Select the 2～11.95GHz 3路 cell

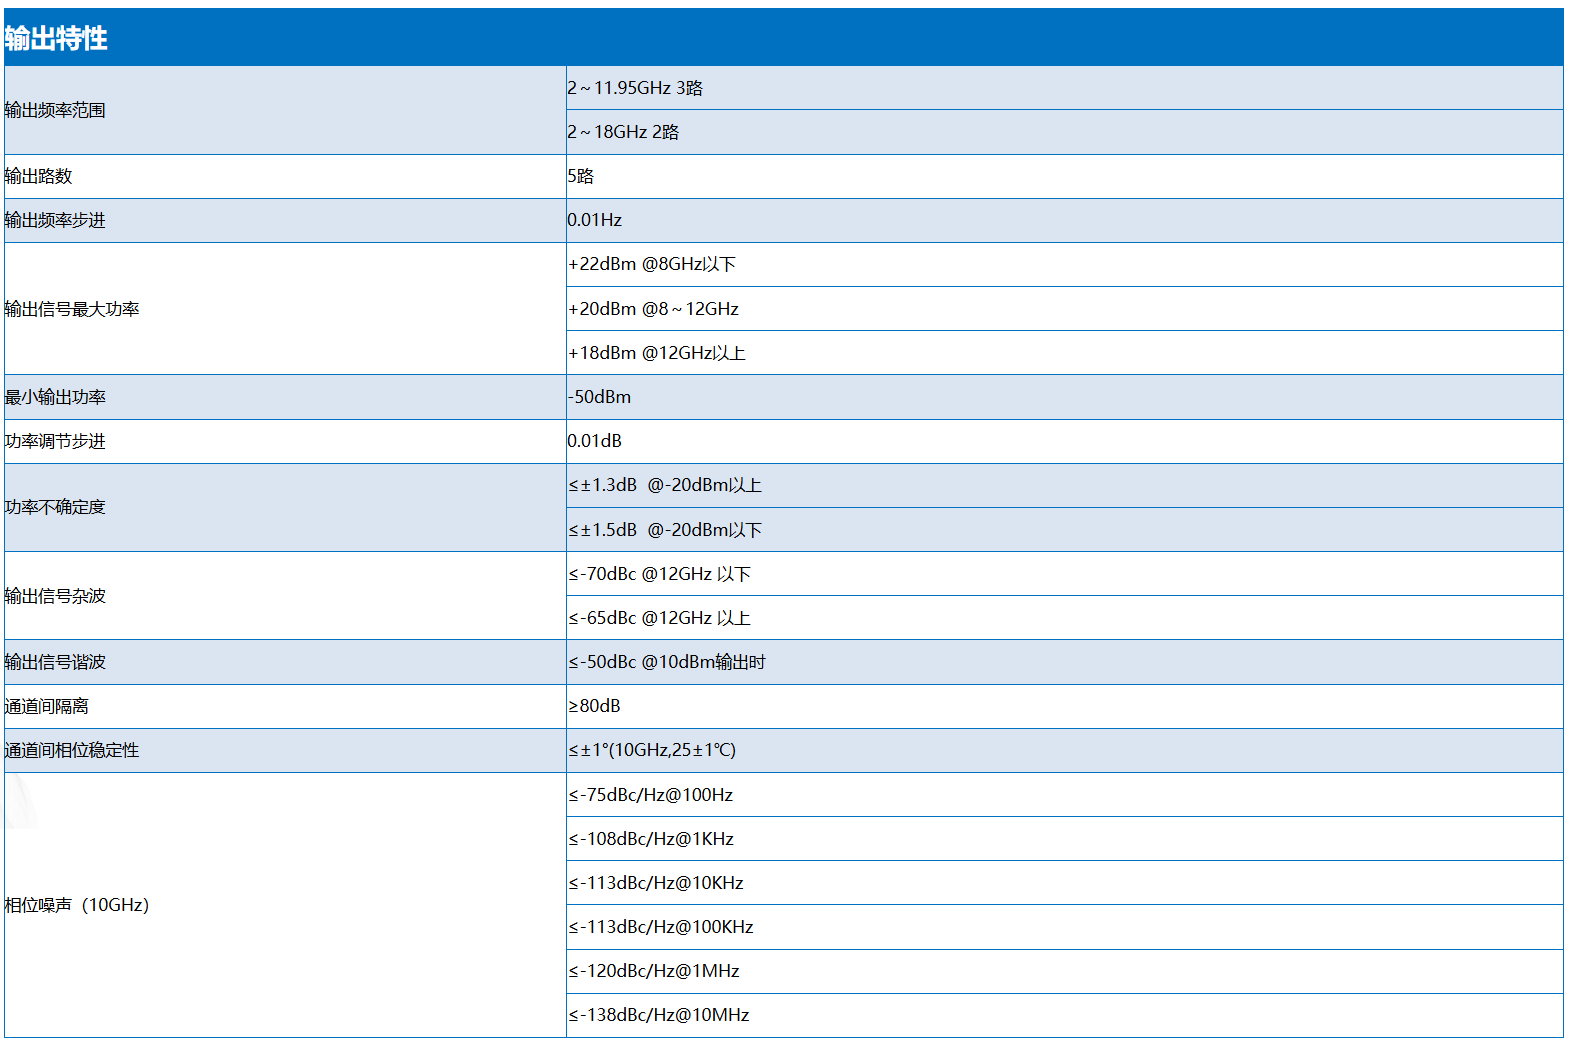[x=635, y=88]
